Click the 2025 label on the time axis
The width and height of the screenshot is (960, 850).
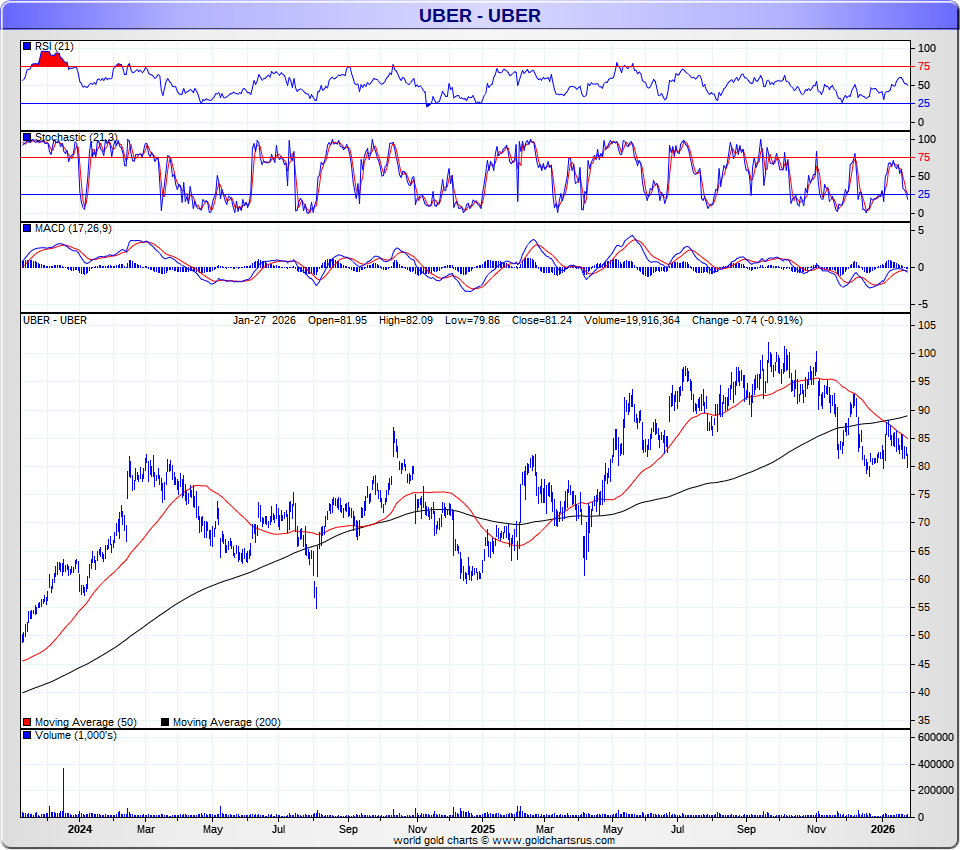482,829
